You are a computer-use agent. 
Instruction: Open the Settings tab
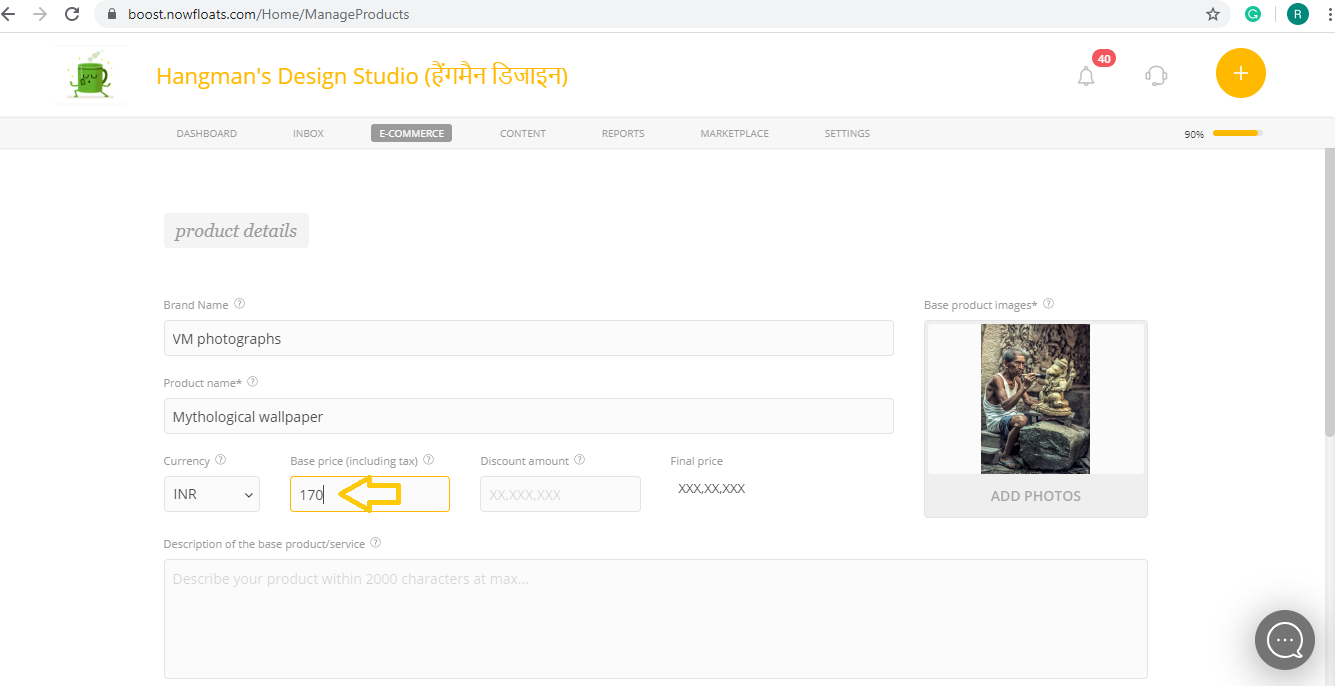point(847,133)
